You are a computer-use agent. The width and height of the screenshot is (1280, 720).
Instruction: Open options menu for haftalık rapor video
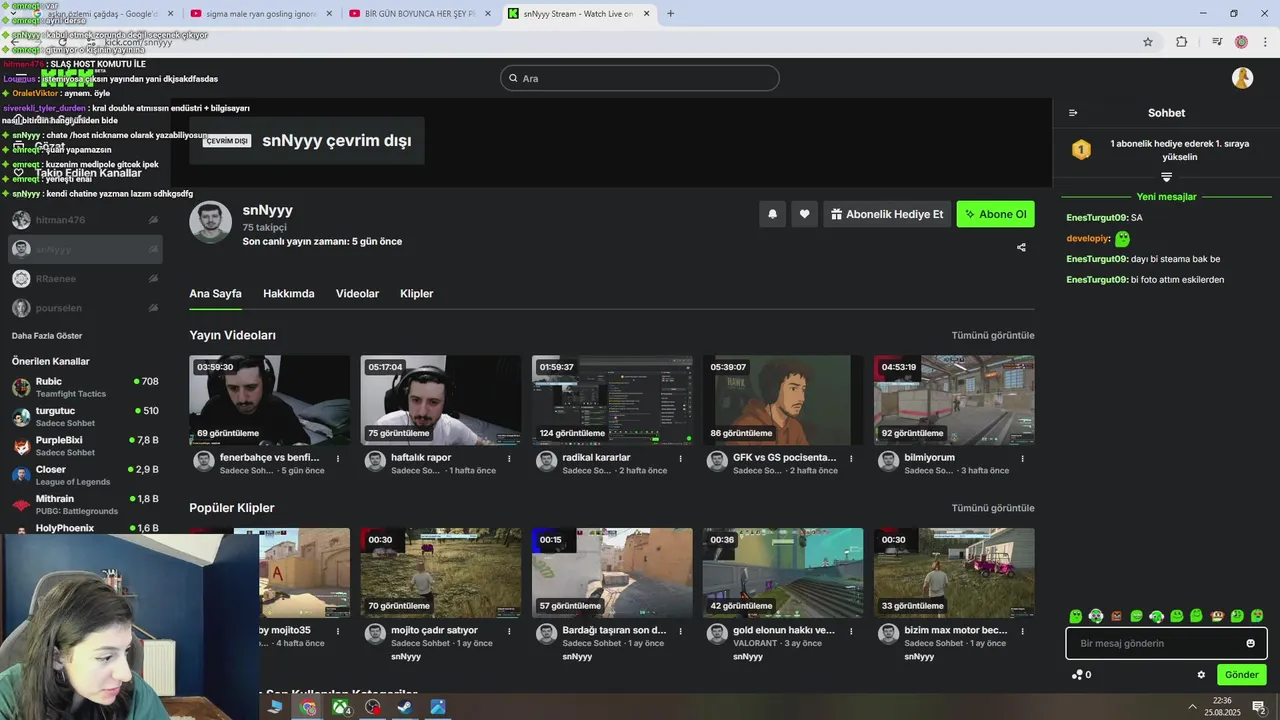509,459
